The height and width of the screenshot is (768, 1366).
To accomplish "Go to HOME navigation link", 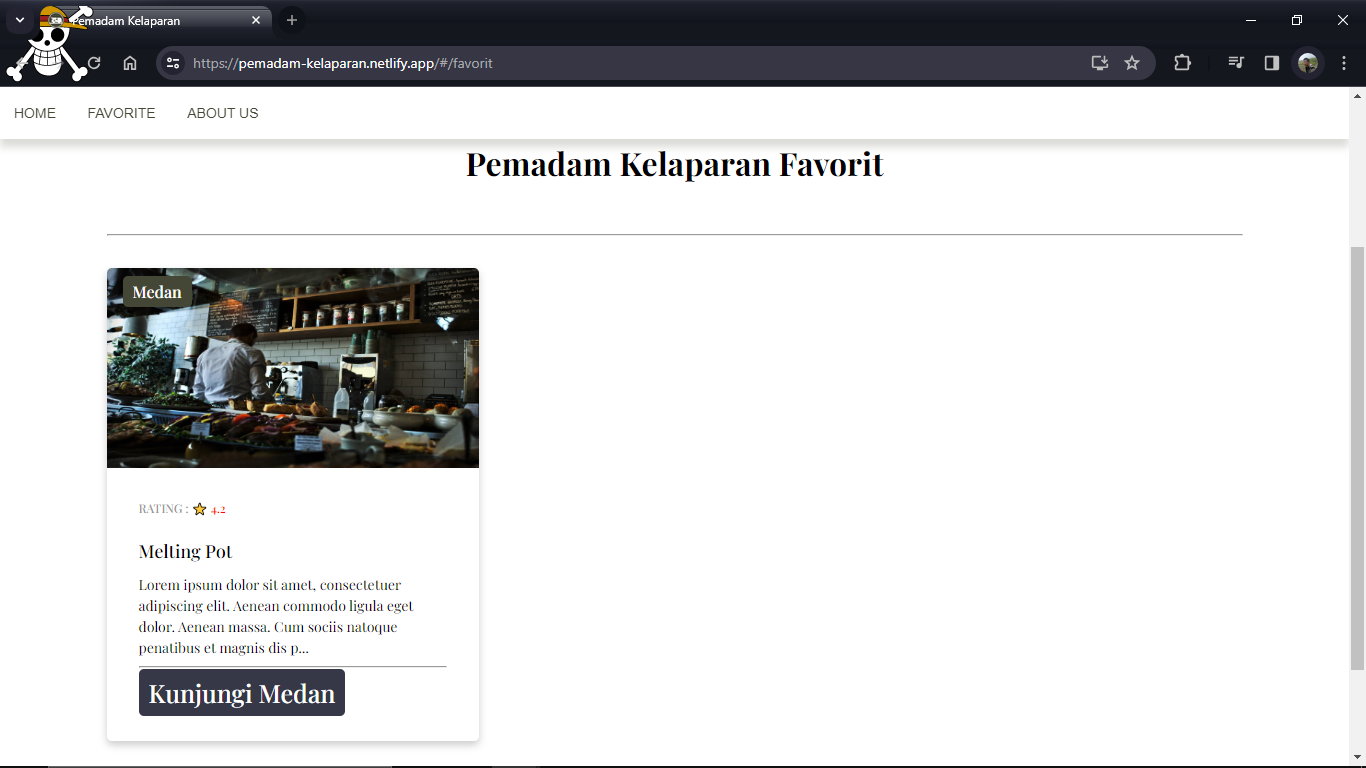I will coord(35,113).
